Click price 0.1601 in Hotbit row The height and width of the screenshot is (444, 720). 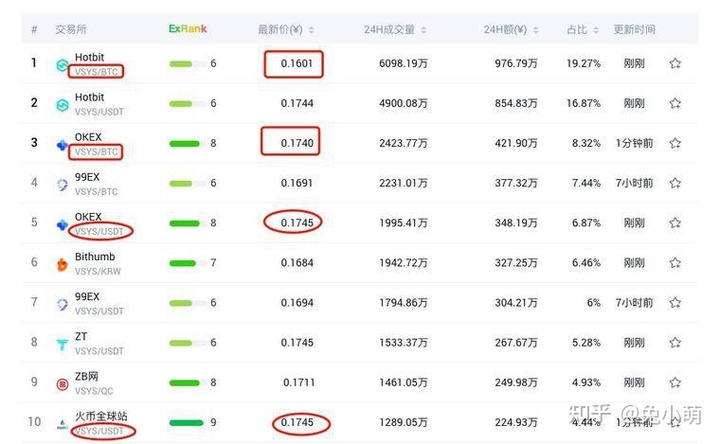click(x=297, y=63)
